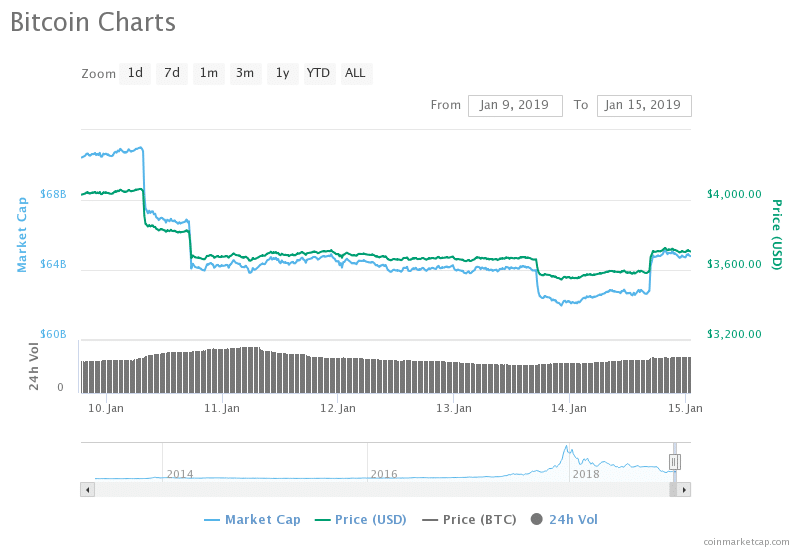Set chart zoom to 1m
This screenshot has width=800, height=550.
click(x=209, y=73)
